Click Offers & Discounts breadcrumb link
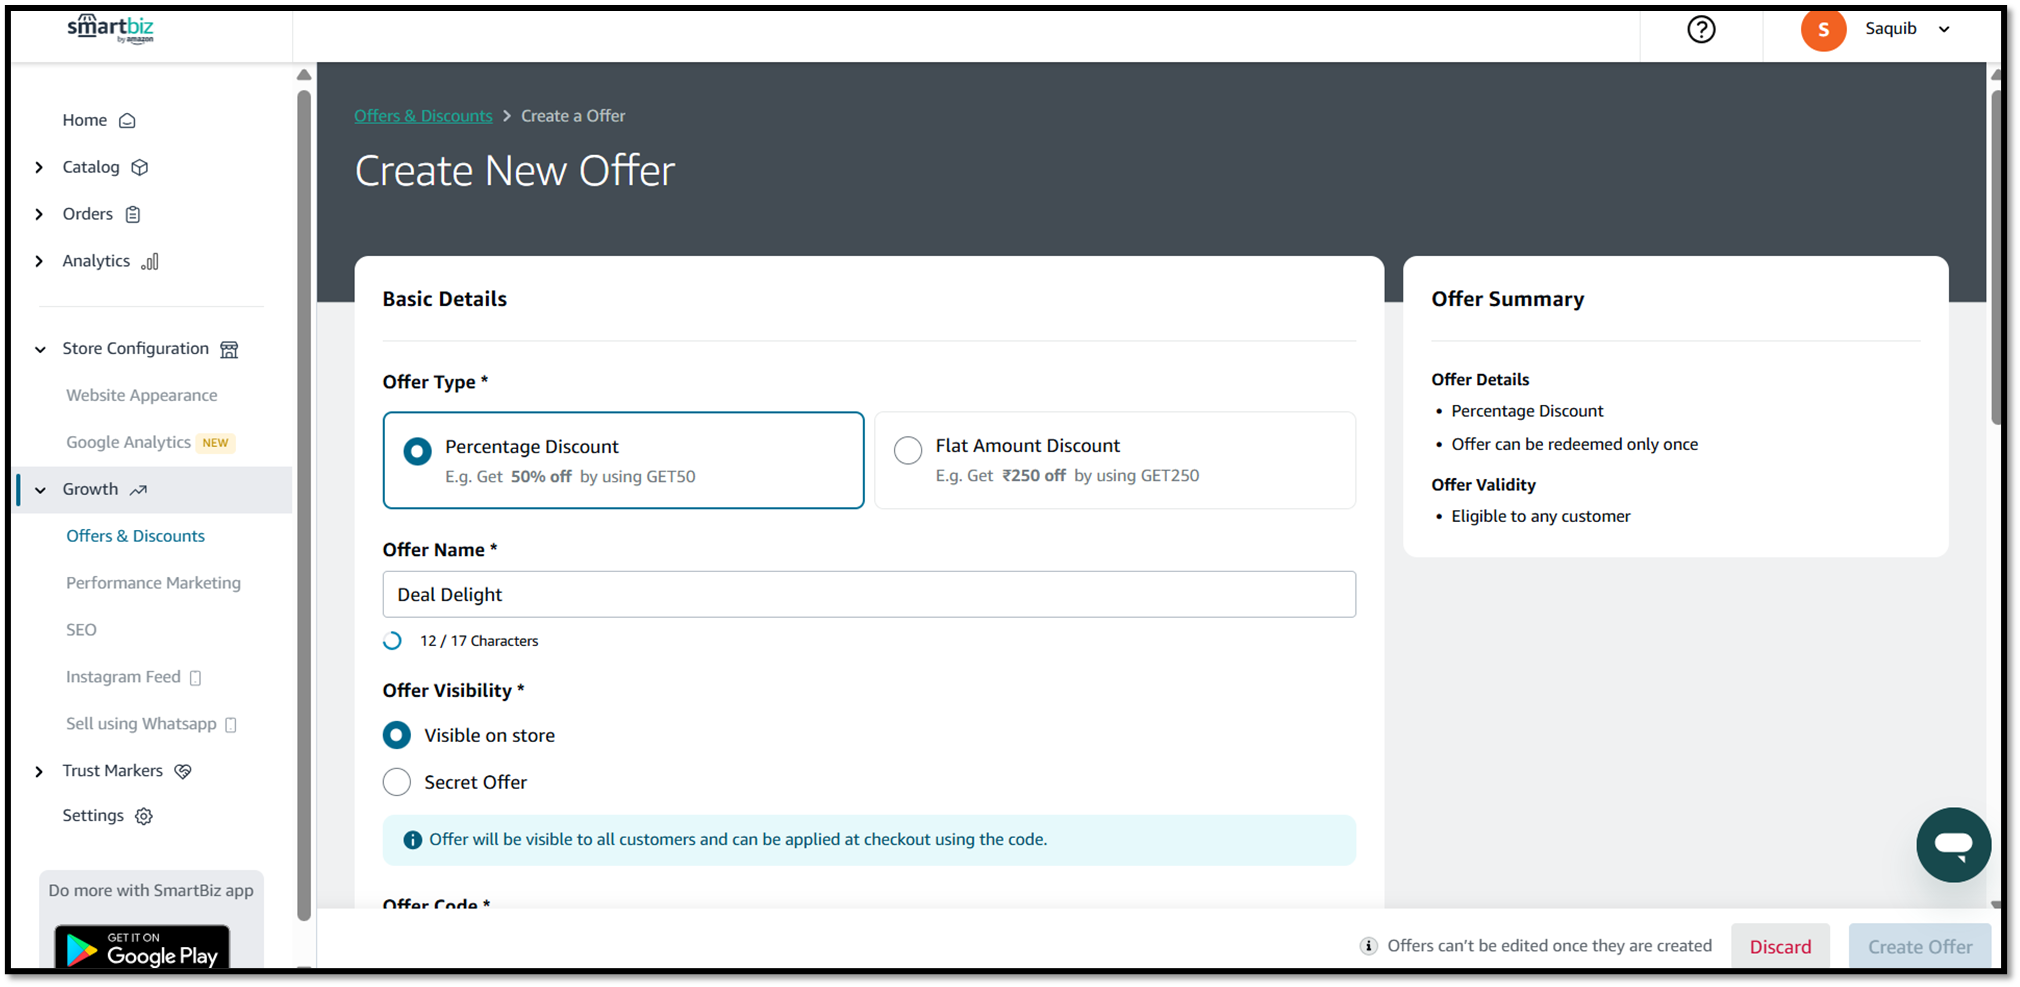The image size is (2020, 987). click(x=423, y=116)
